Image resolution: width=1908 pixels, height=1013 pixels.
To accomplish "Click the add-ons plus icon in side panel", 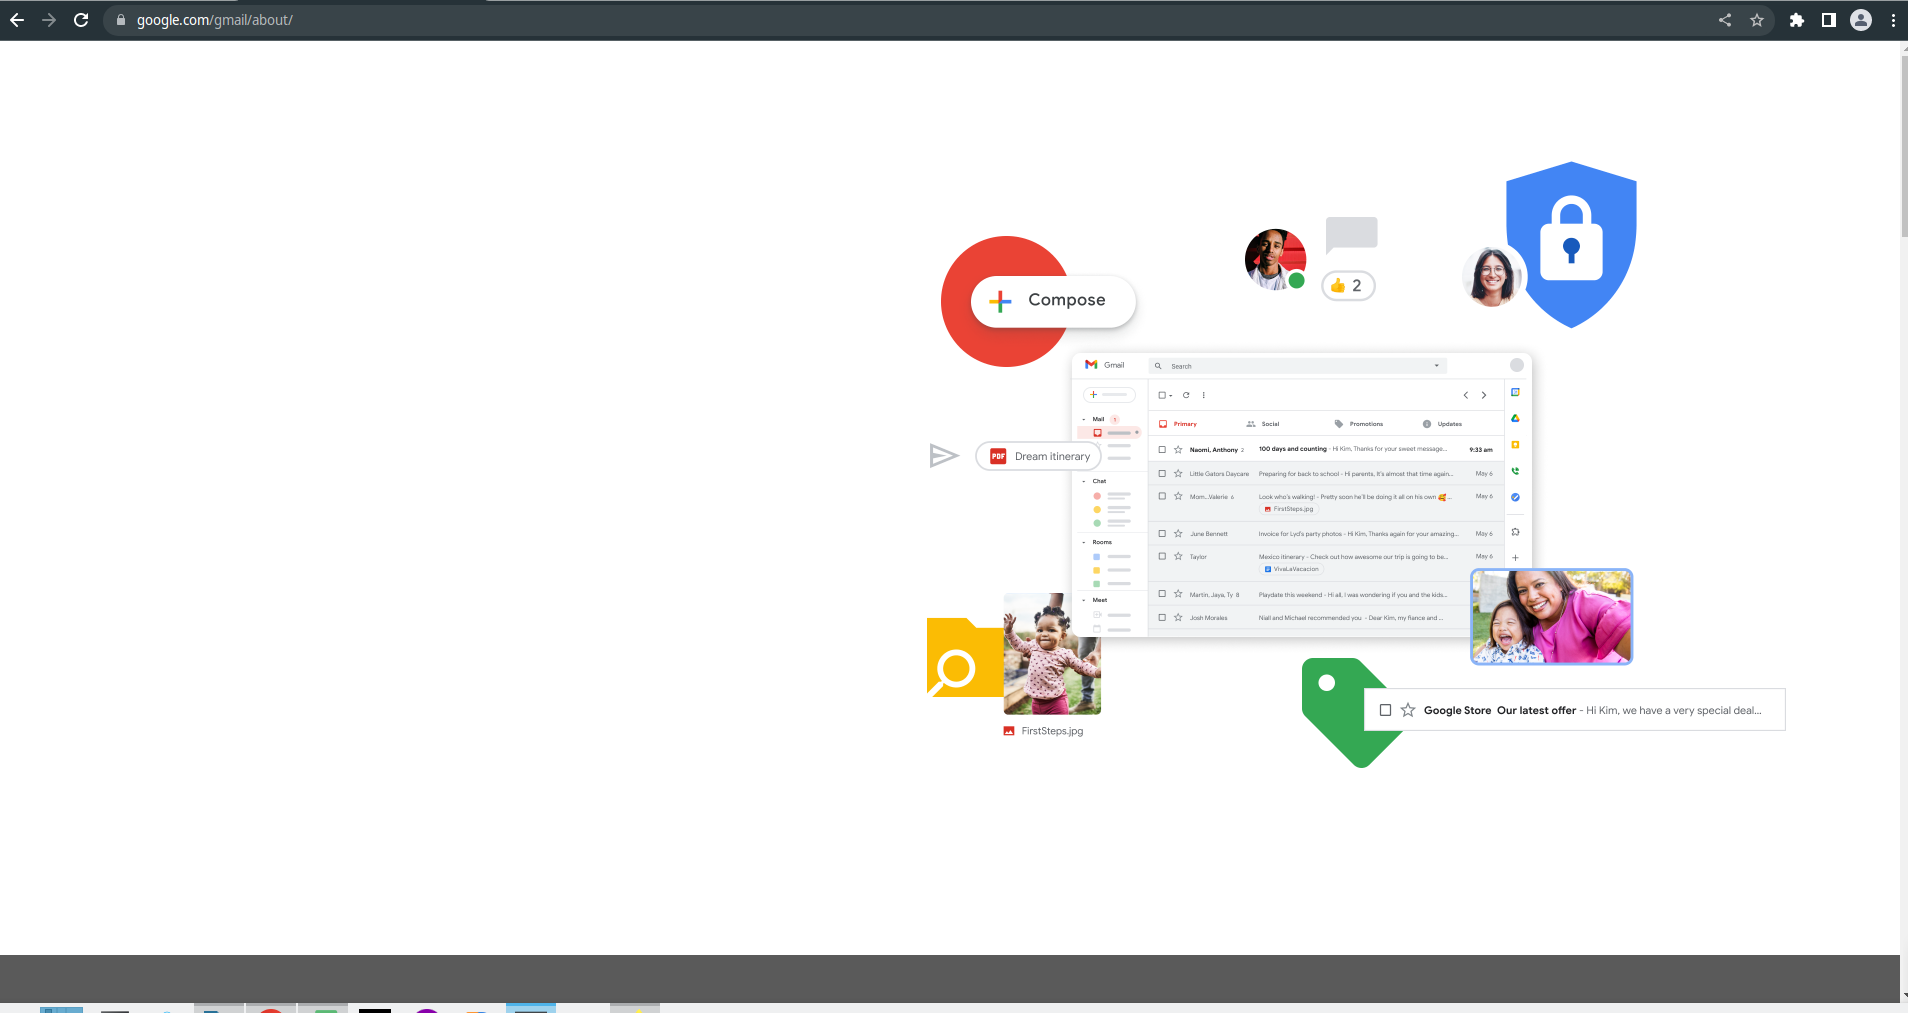I will coord(1515,558).
